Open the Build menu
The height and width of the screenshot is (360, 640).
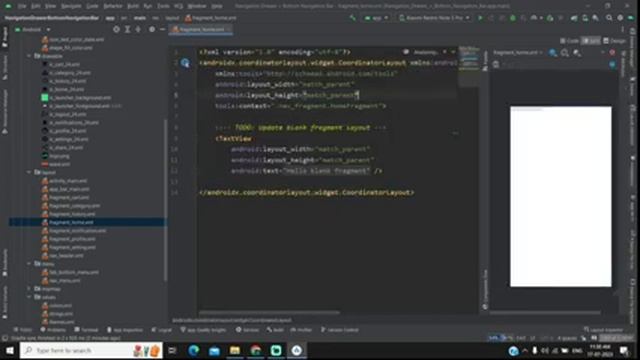point(133,6)
